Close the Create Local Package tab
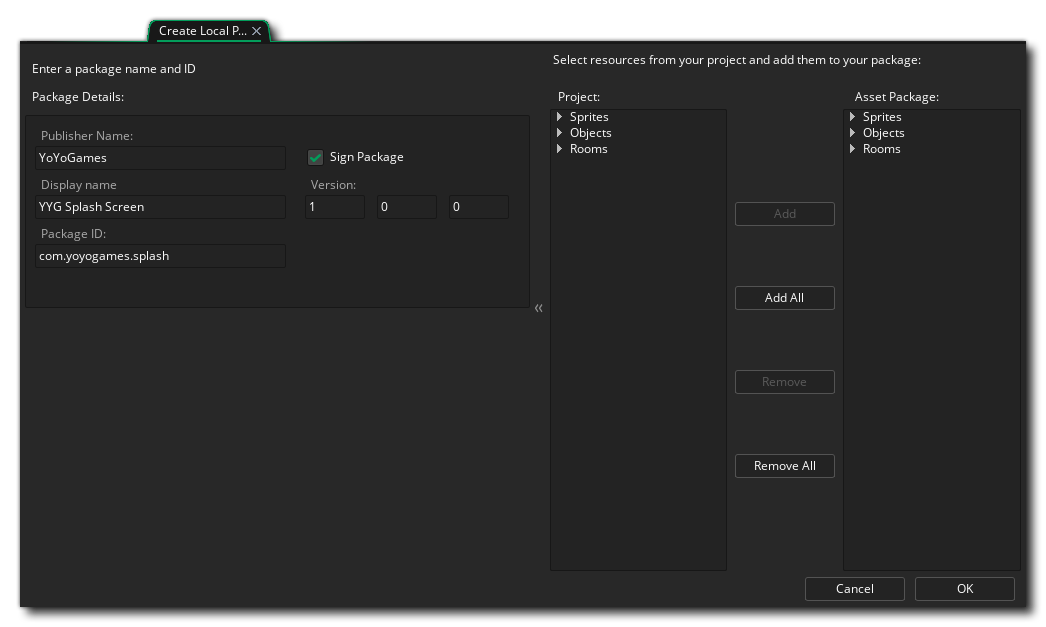Viewport: 1046px width, 627px height. 257,30
